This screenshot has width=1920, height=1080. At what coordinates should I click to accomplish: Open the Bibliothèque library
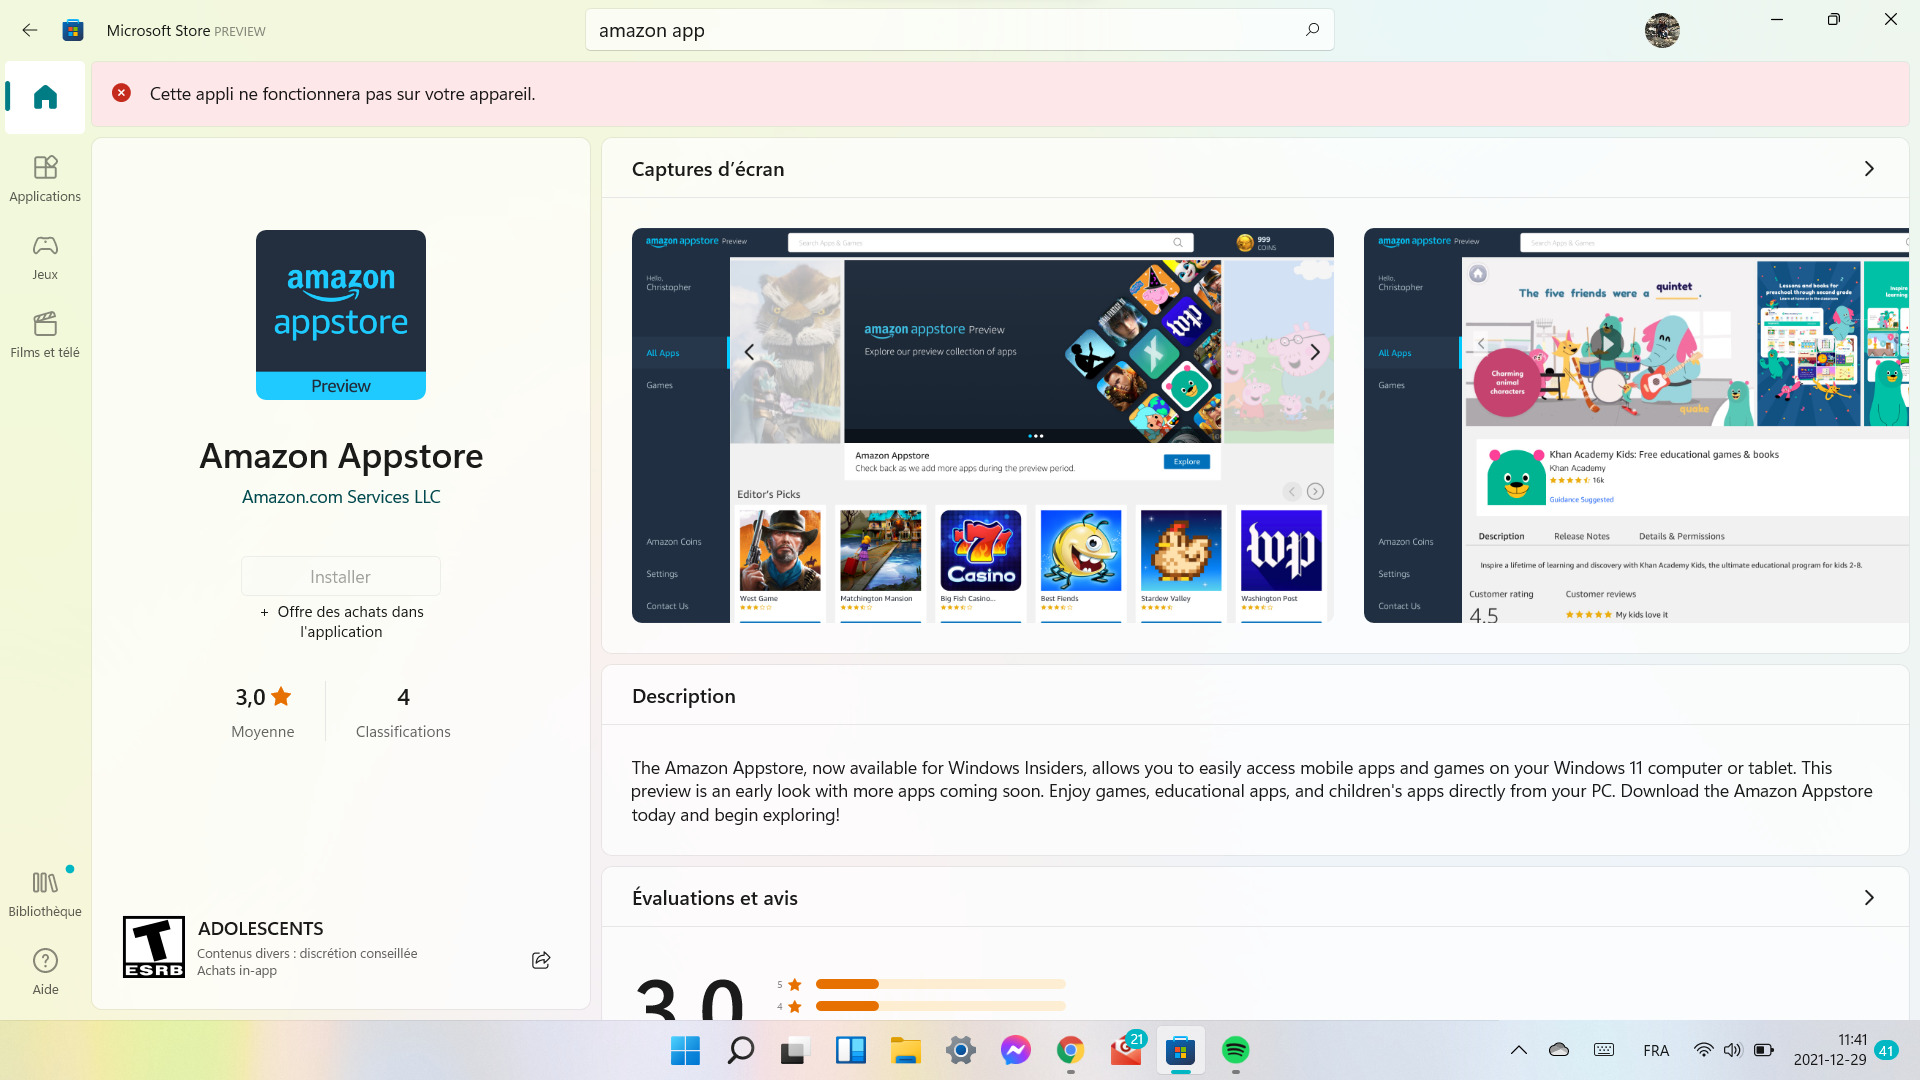(45, 894)
